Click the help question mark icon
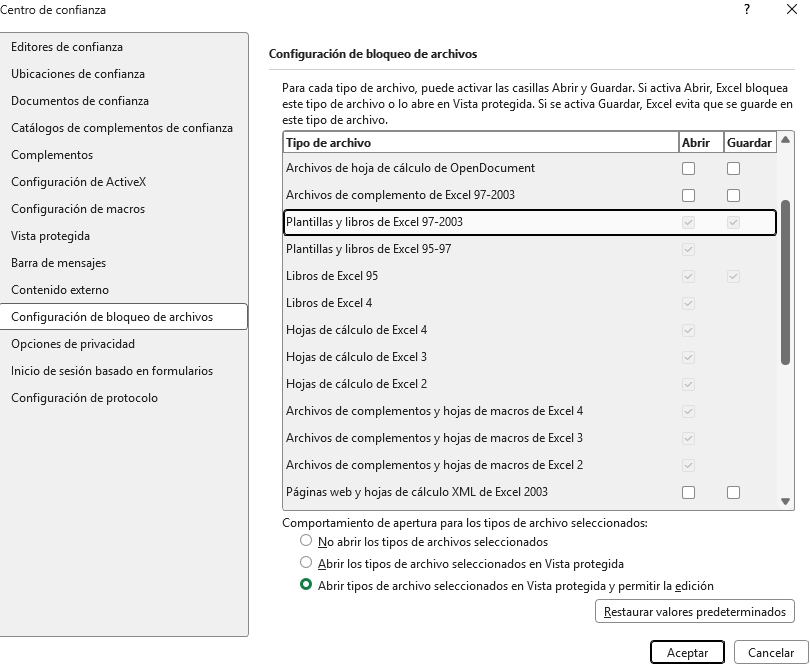The image size is (810, 667). point(747,10)
